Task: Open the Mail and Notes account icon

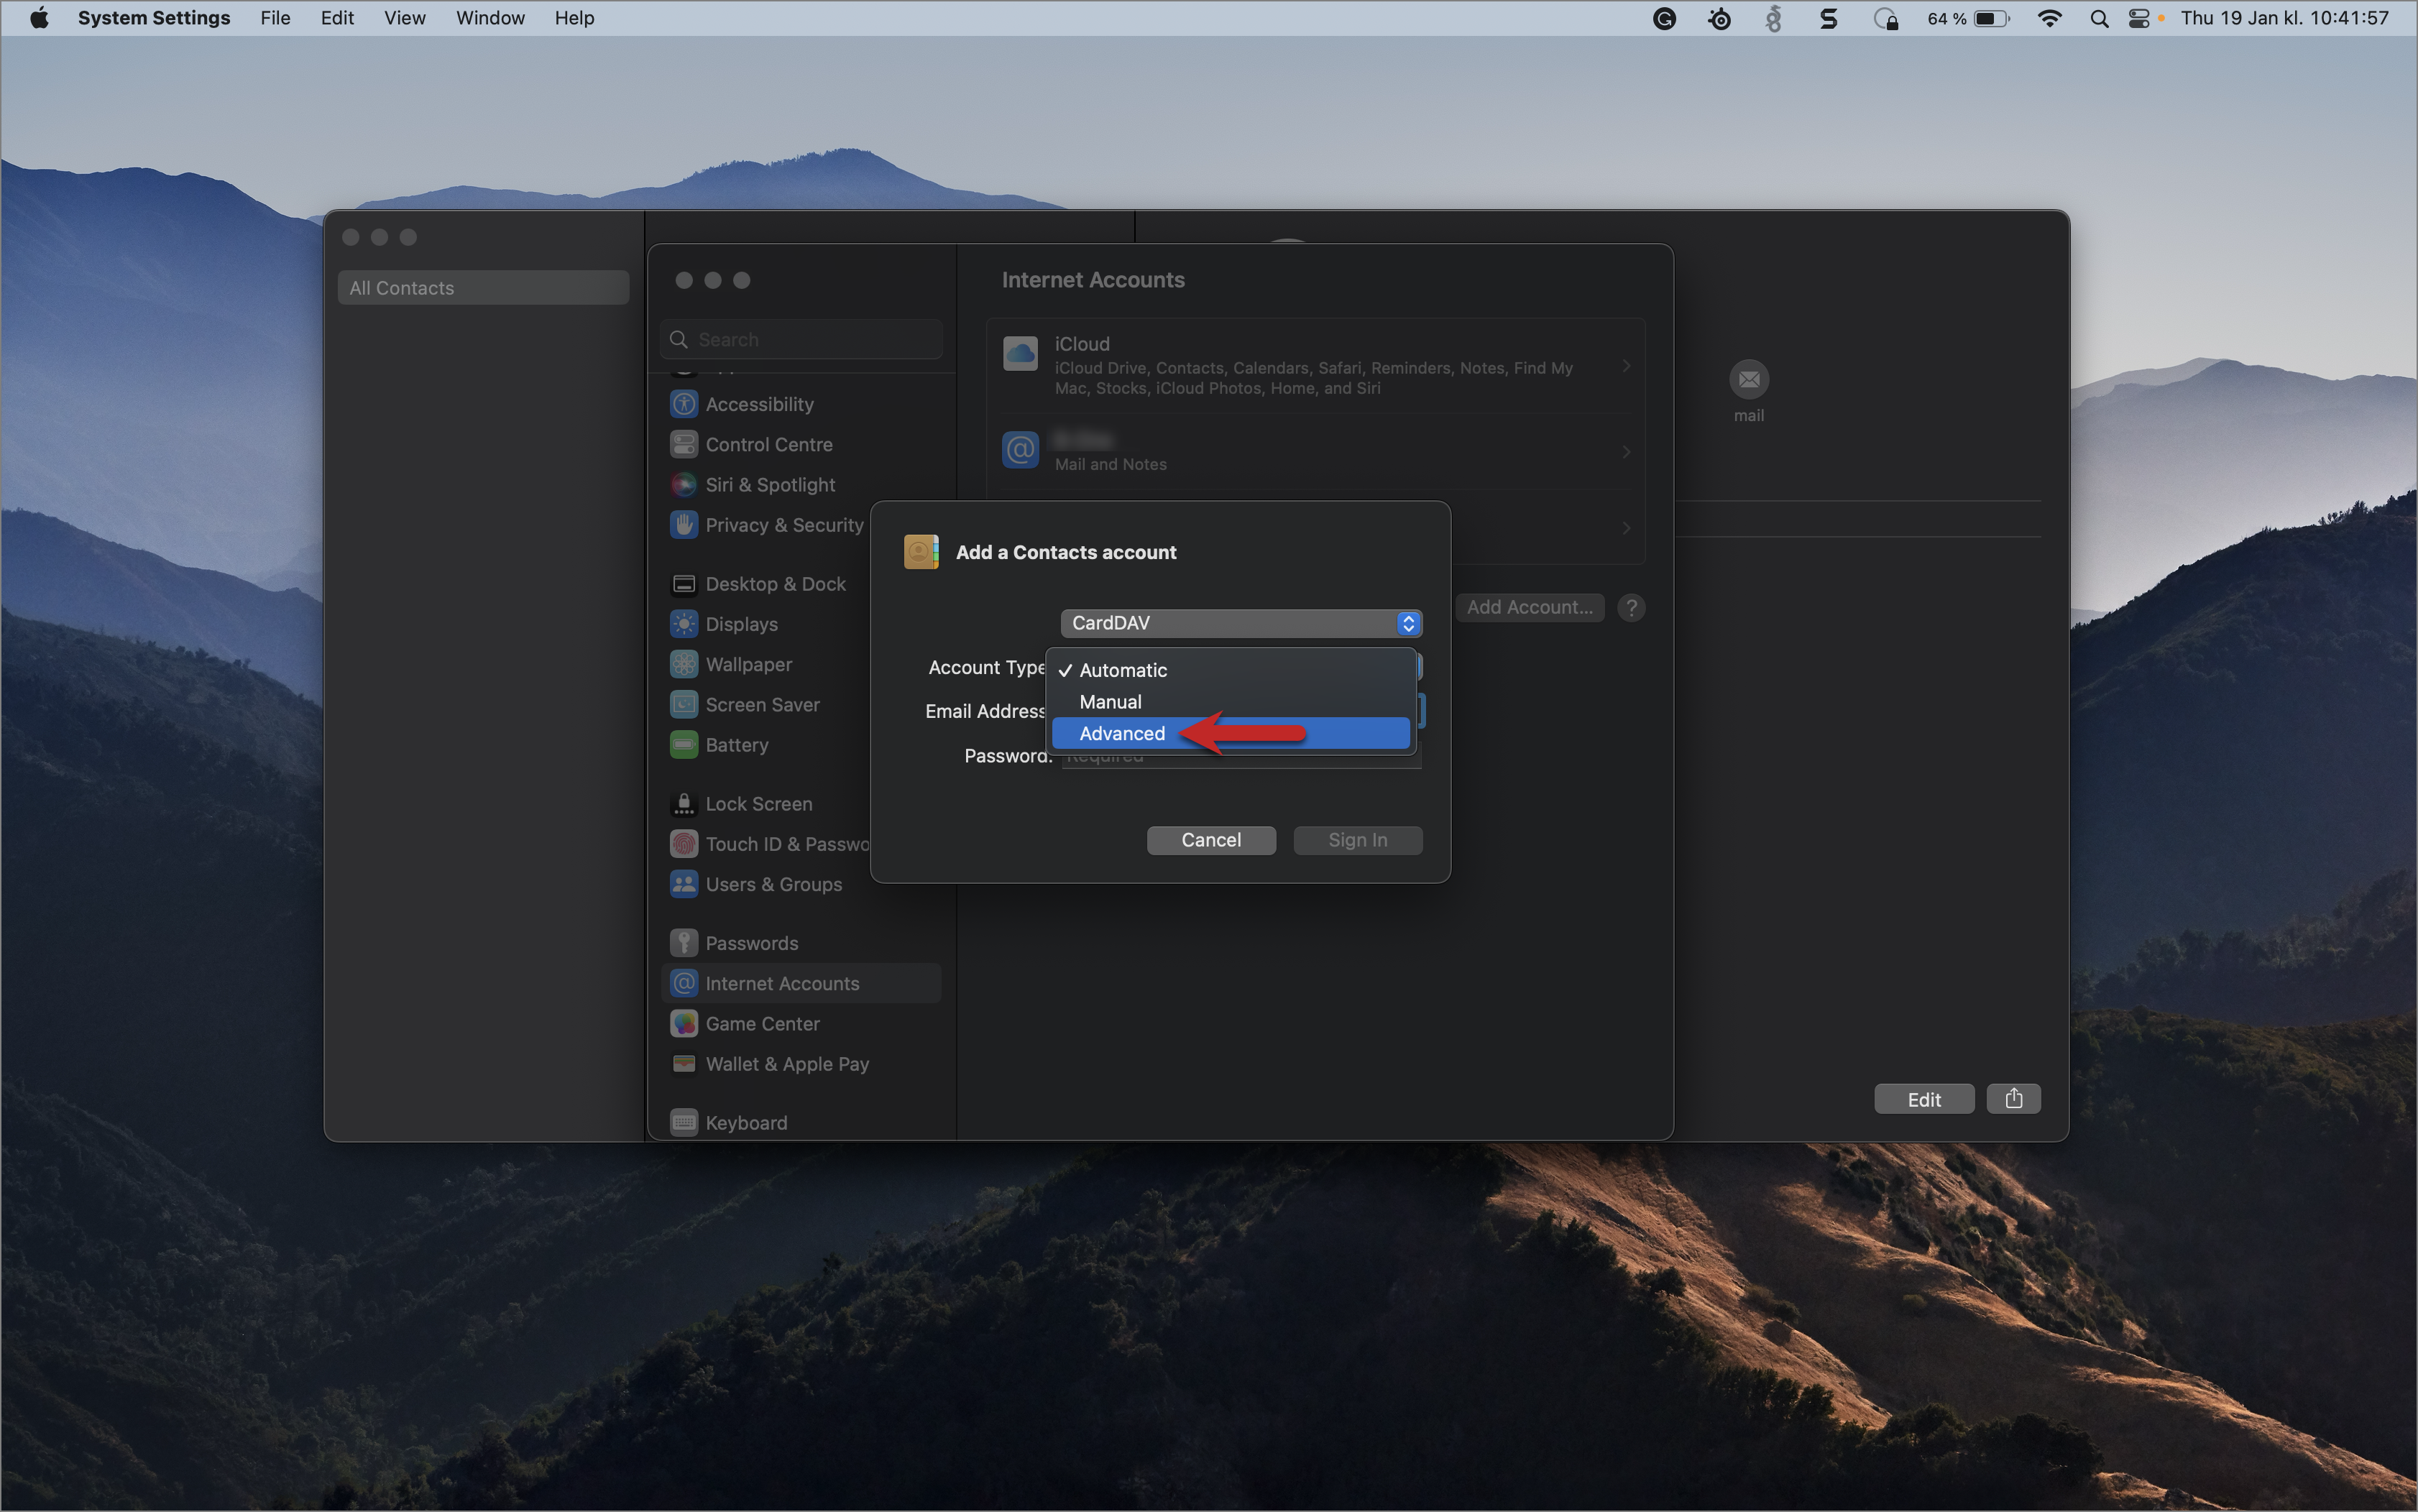Action: (x=1020, y=450)
